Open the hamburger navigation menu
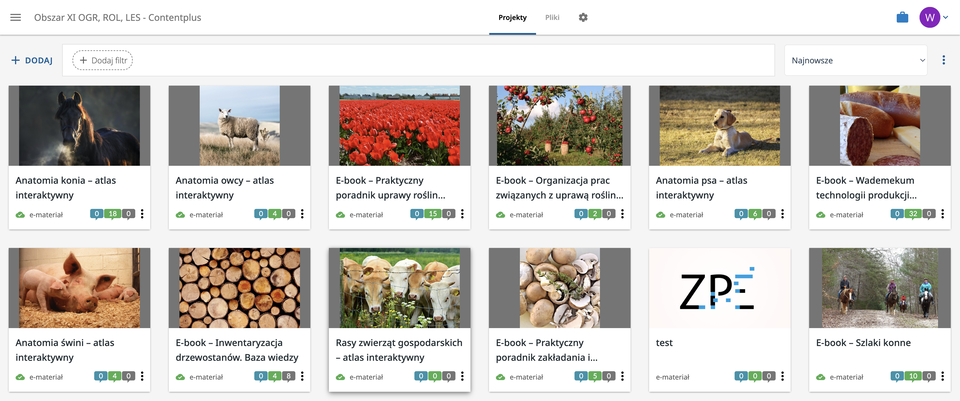960x401 pixels. click(x=15, y=18)
